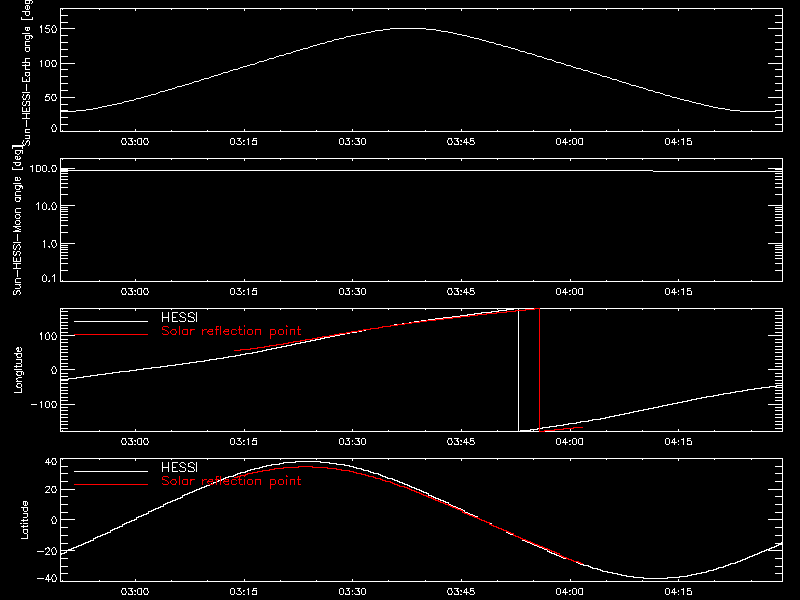Click 03:15 time label under Earth angle plot
Screen dimensions: 800x600
[x=243, y=142]
